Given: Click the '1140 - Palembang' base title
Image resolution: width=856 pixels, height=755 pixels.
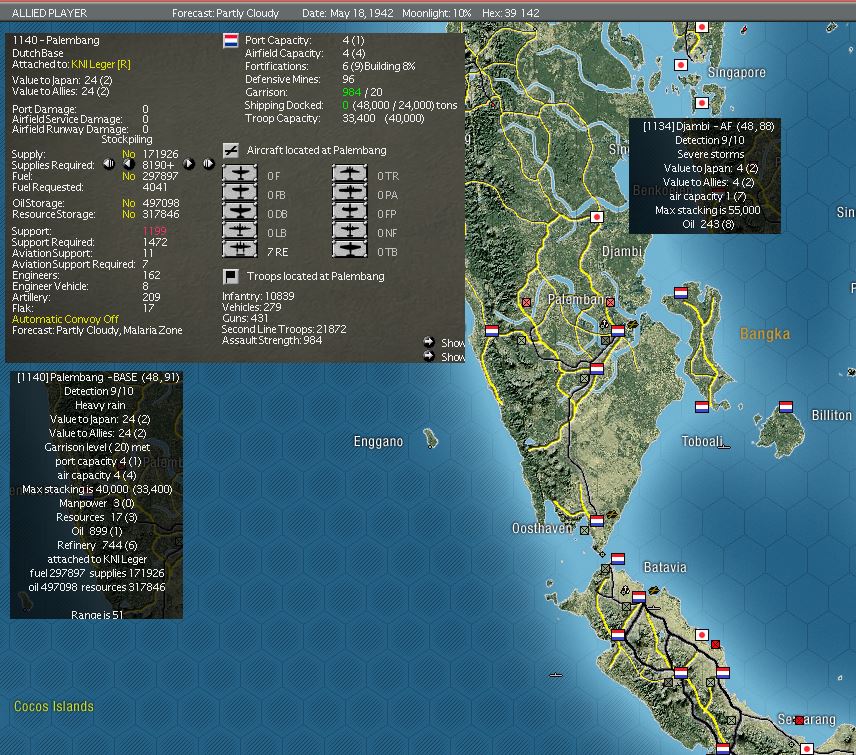Looking at the screenshot, I should (x=56, y=40).
